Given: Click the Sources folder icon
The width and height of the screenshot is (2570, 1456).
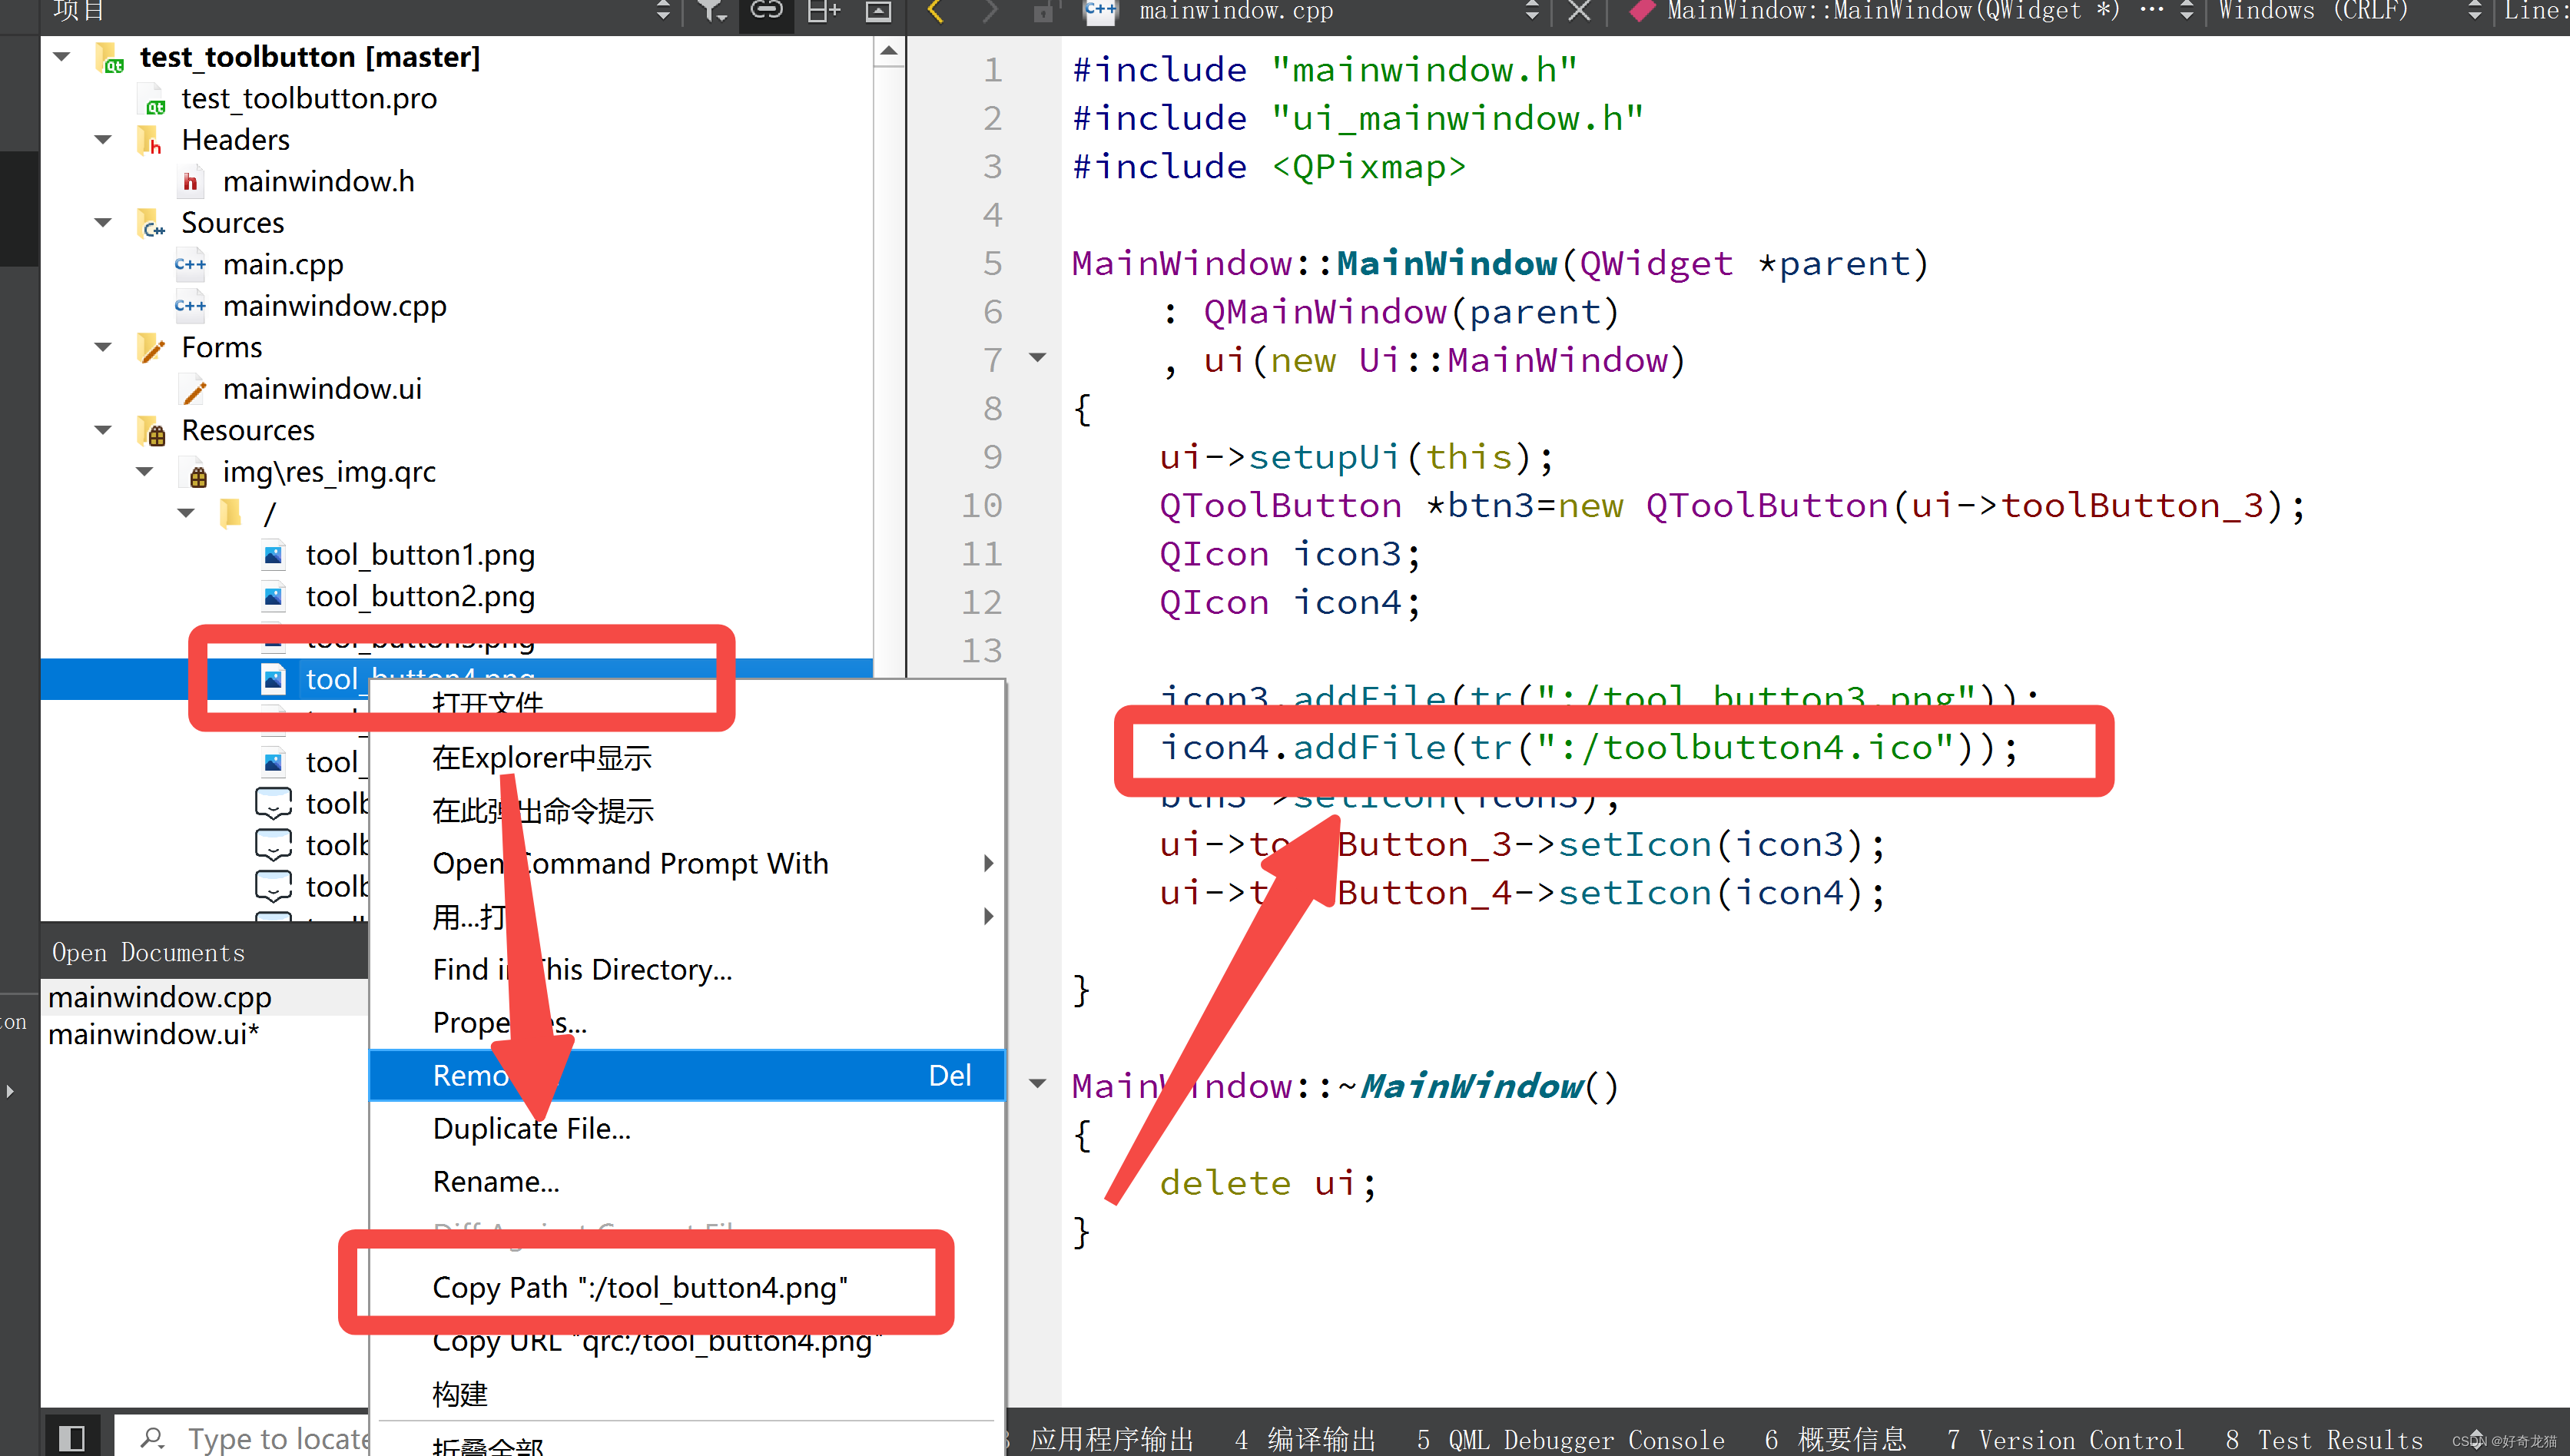Looking at the screenshot, I should coord(151,224).
